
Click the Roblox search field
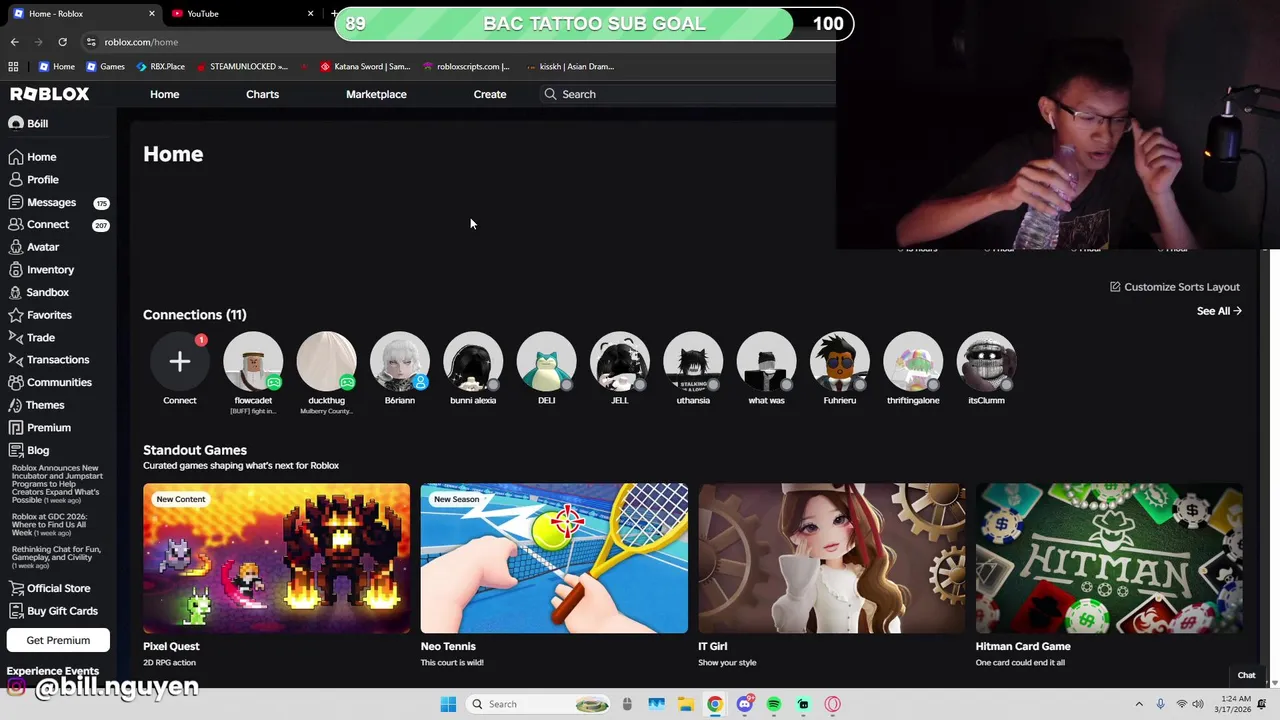tap(688, 94)
